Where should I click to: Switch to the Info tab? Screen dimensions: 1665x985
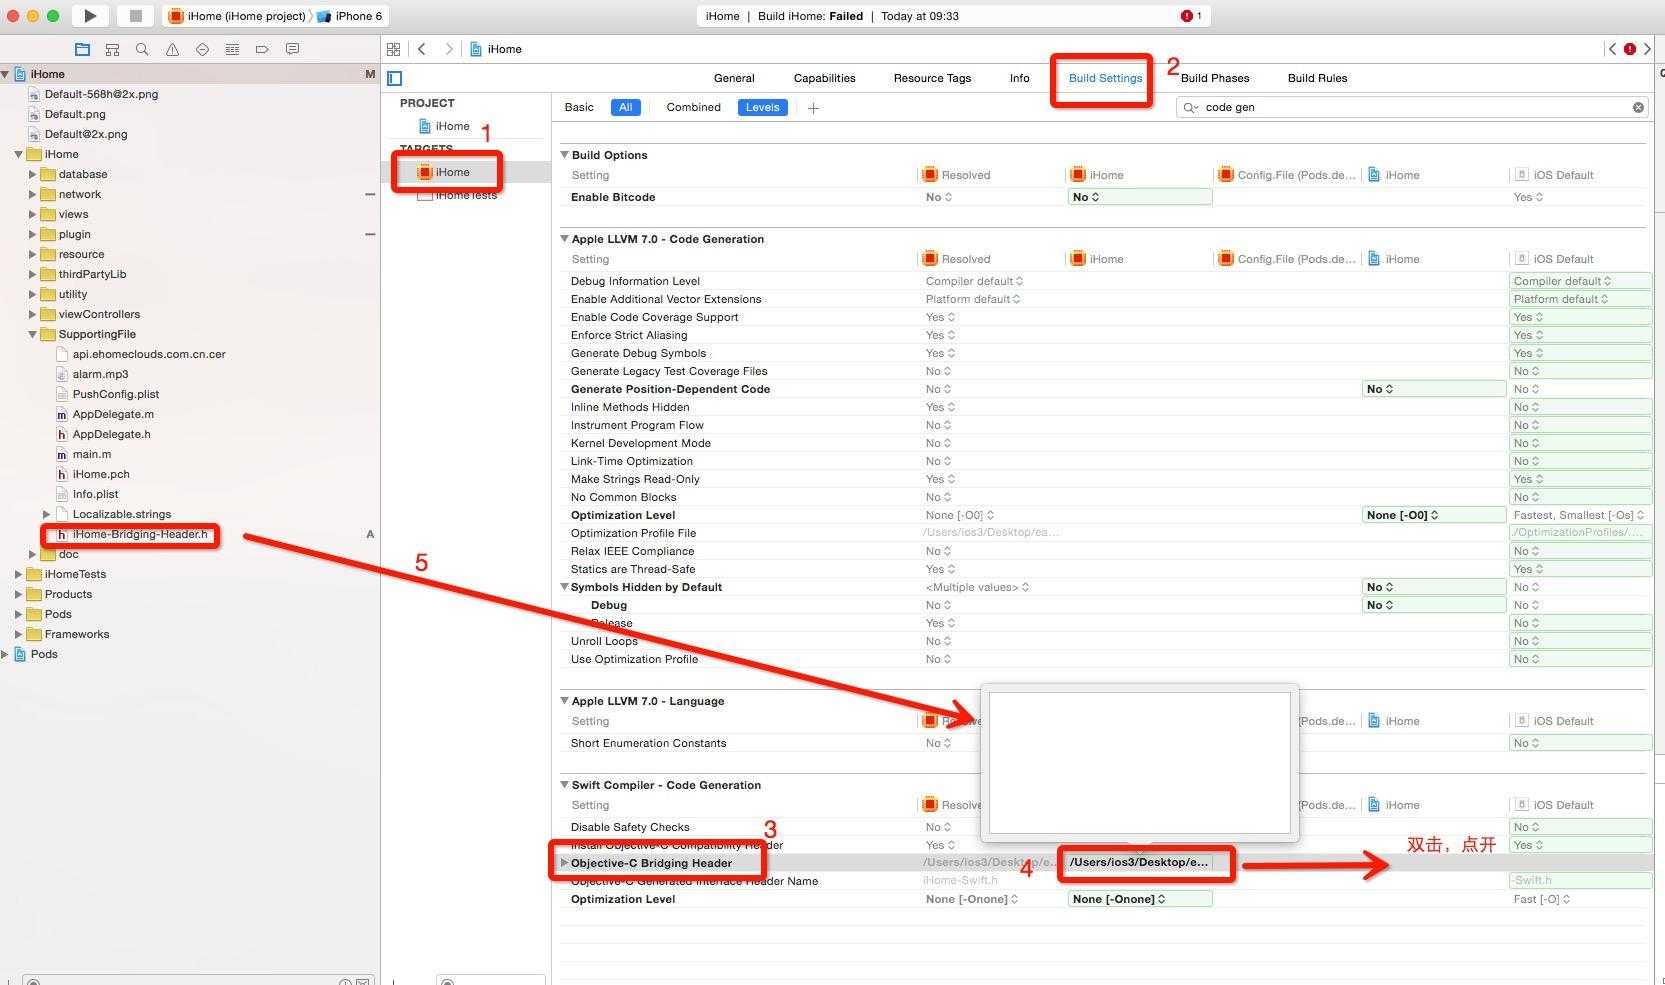(1019, 78)
